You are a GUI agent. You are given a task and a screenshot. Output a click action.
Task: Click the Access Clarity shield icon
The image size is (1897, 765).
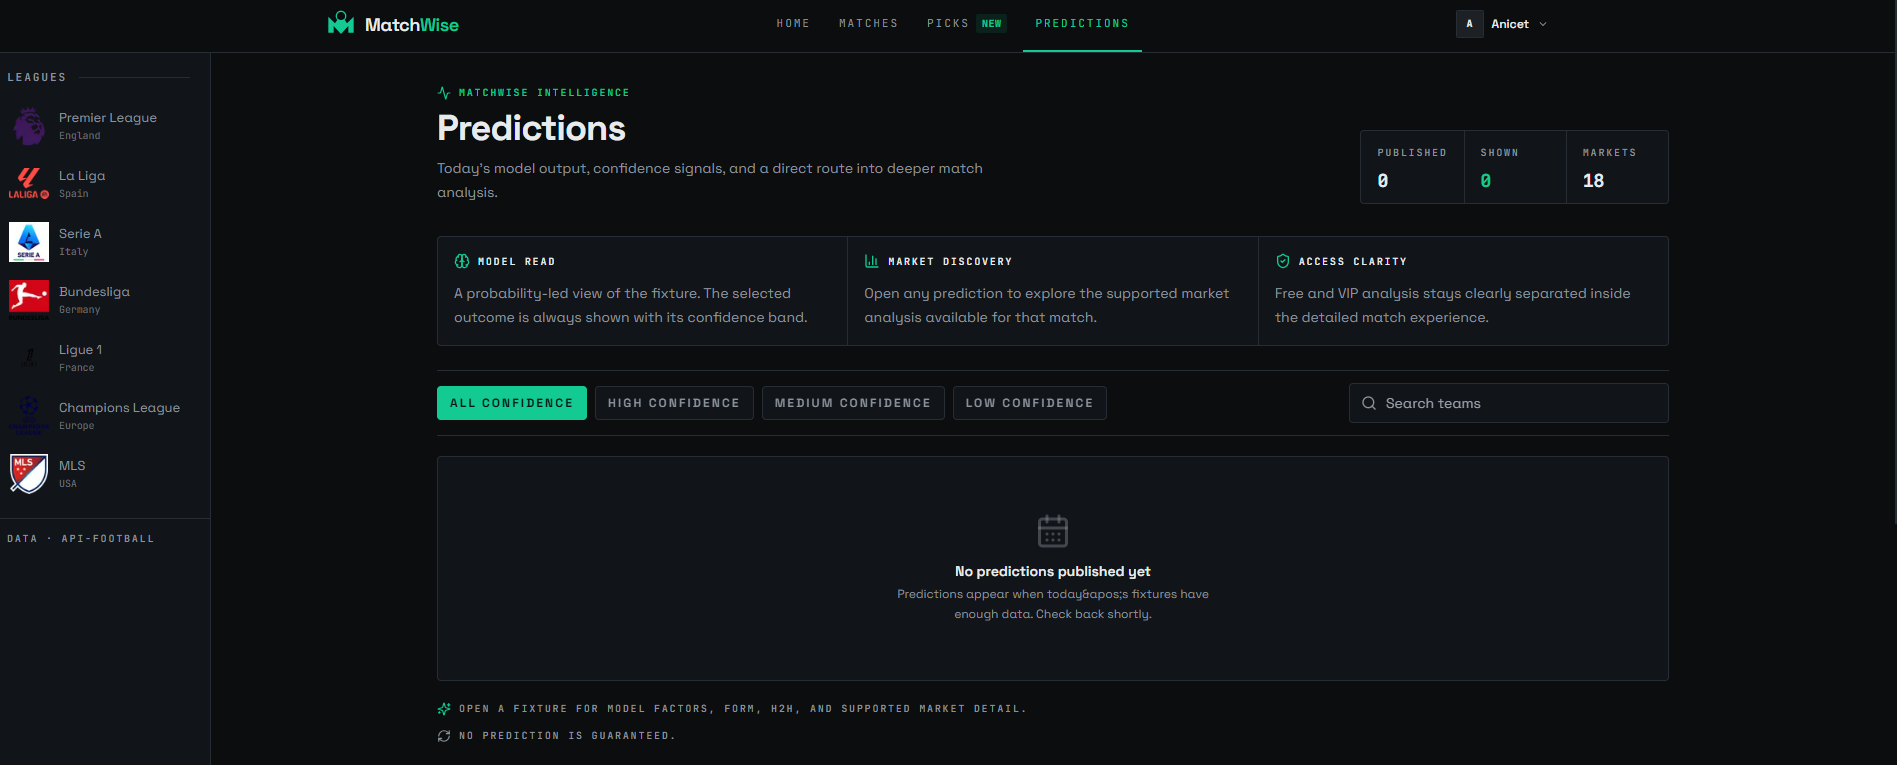click(x=1283, y=261)
